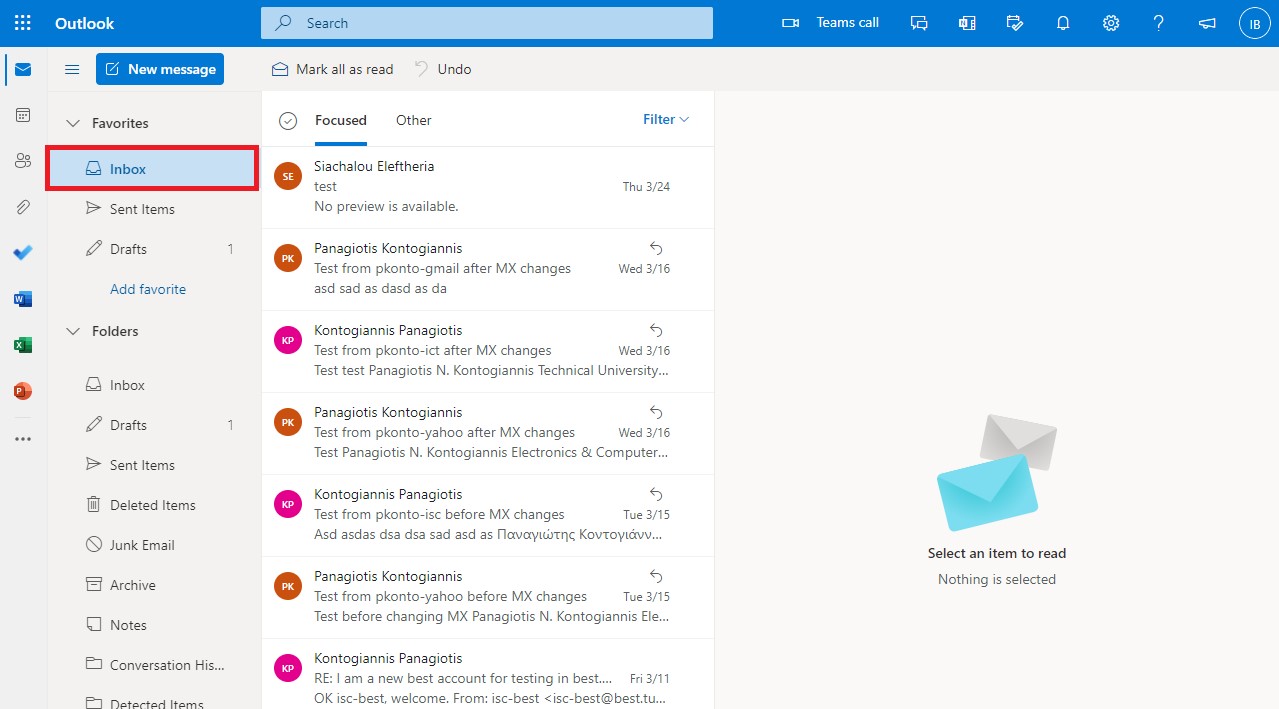Screen dimensions: 1279x709
Task: Collapse the Favorites section
Action: [73, 123]
